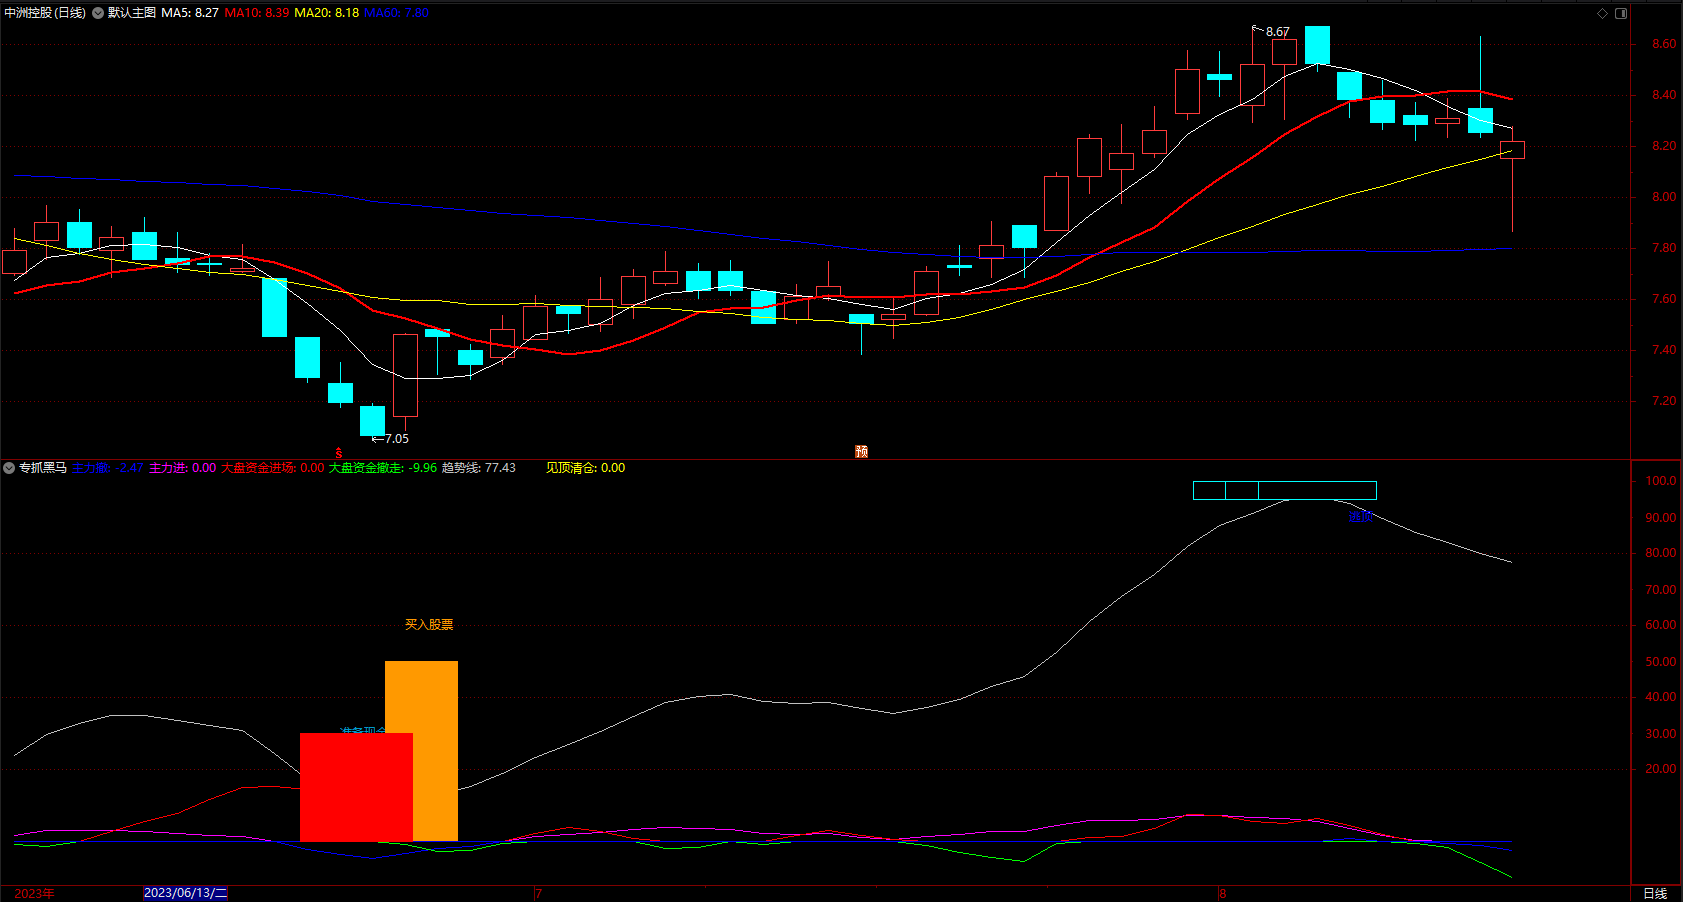Click the 8.60 price axis label

[1664, 44]
